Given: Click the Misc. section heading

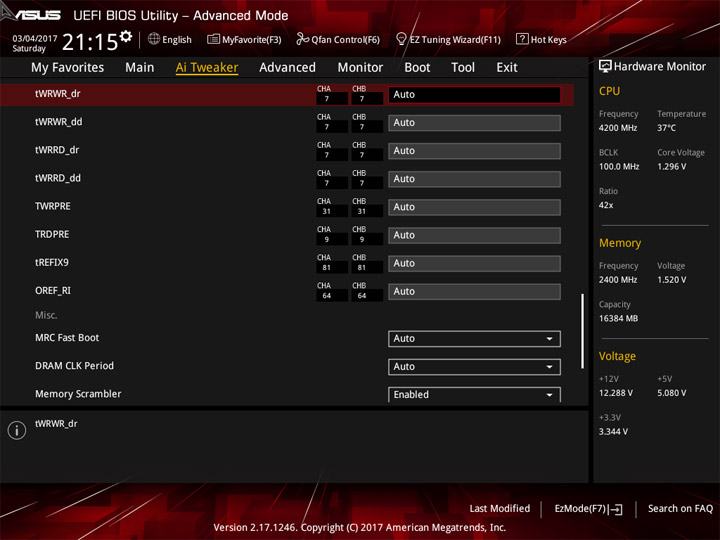Looking at the screenshot, I should (x=46, y=315).
